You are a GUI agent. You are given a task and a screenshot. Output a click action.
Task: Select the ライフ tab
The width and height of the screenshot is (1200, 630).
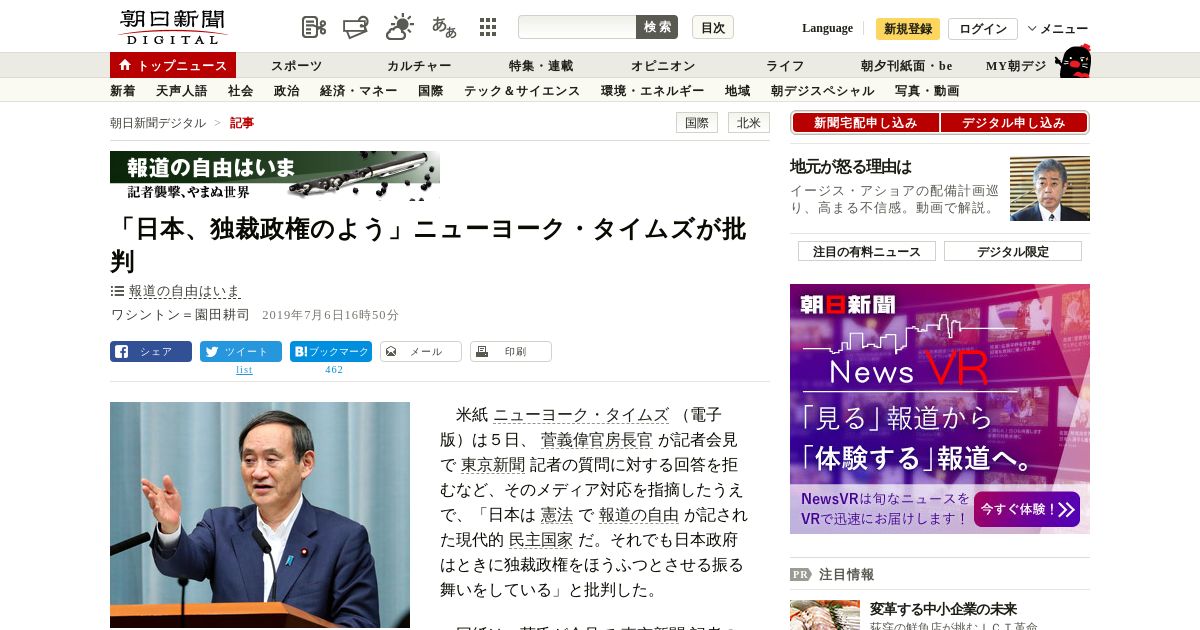[x=785, y=66]
